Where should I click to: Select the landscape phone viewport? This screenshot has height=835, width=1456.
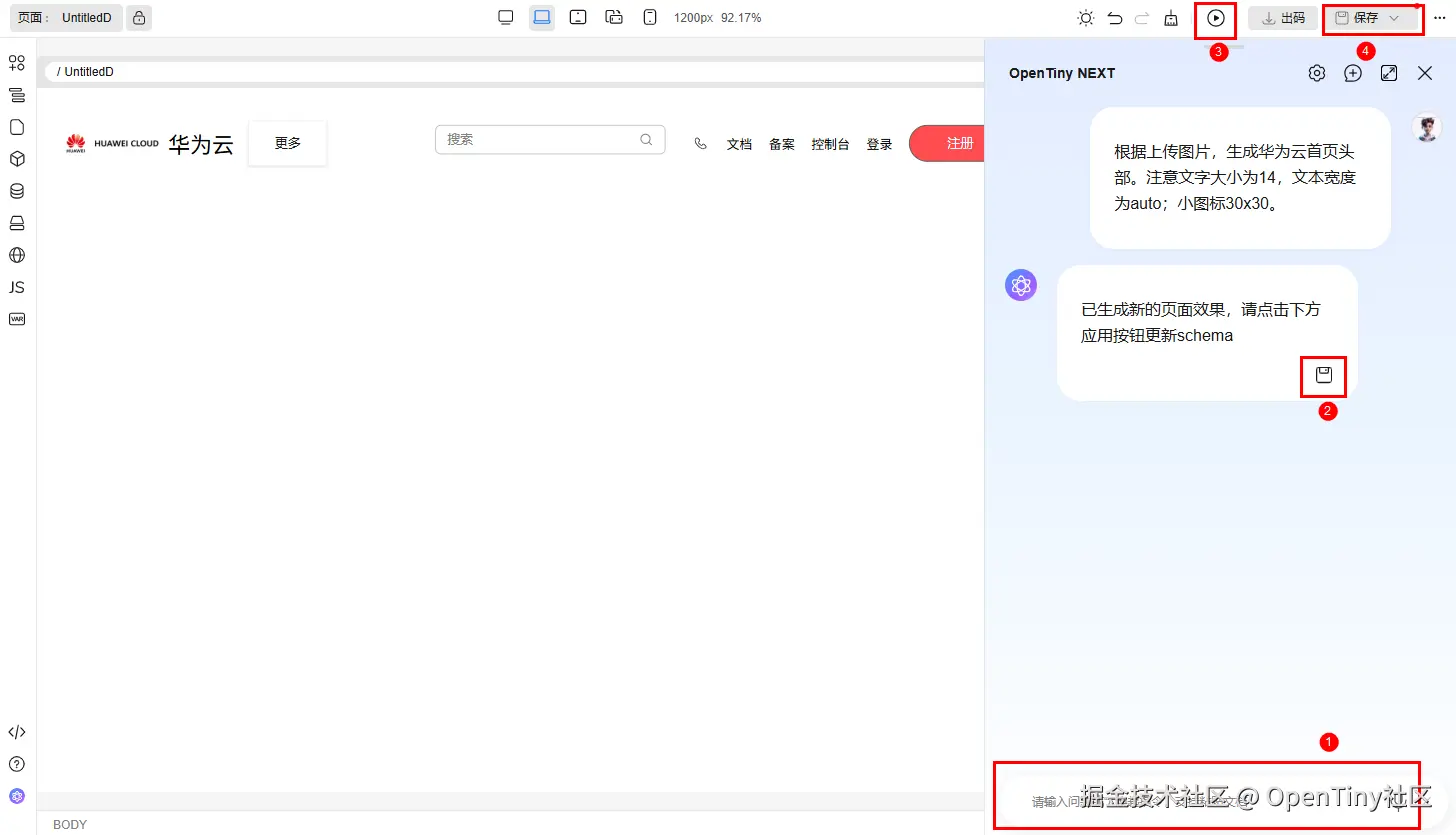pos(614,17)
